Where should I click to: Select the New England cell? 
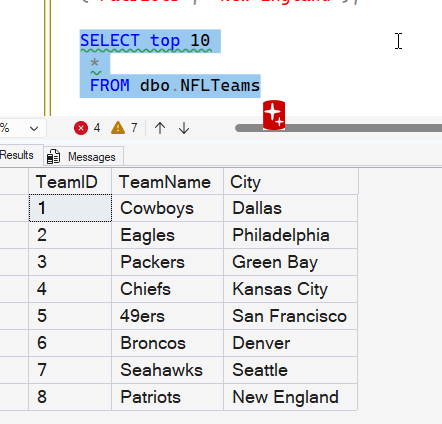click(x=290, y=397)
